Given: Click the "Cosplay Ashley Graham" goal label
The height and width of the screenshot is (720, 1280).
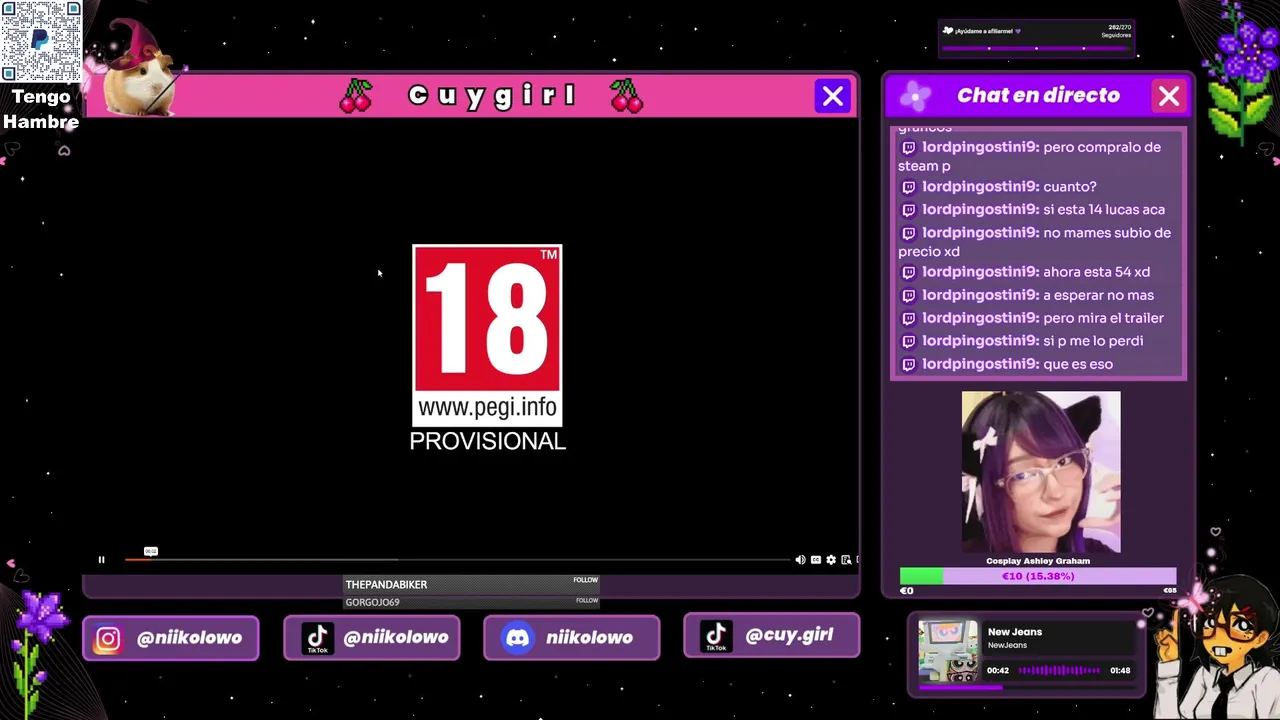Looking at the screenshot, I should coord(1038,561).
